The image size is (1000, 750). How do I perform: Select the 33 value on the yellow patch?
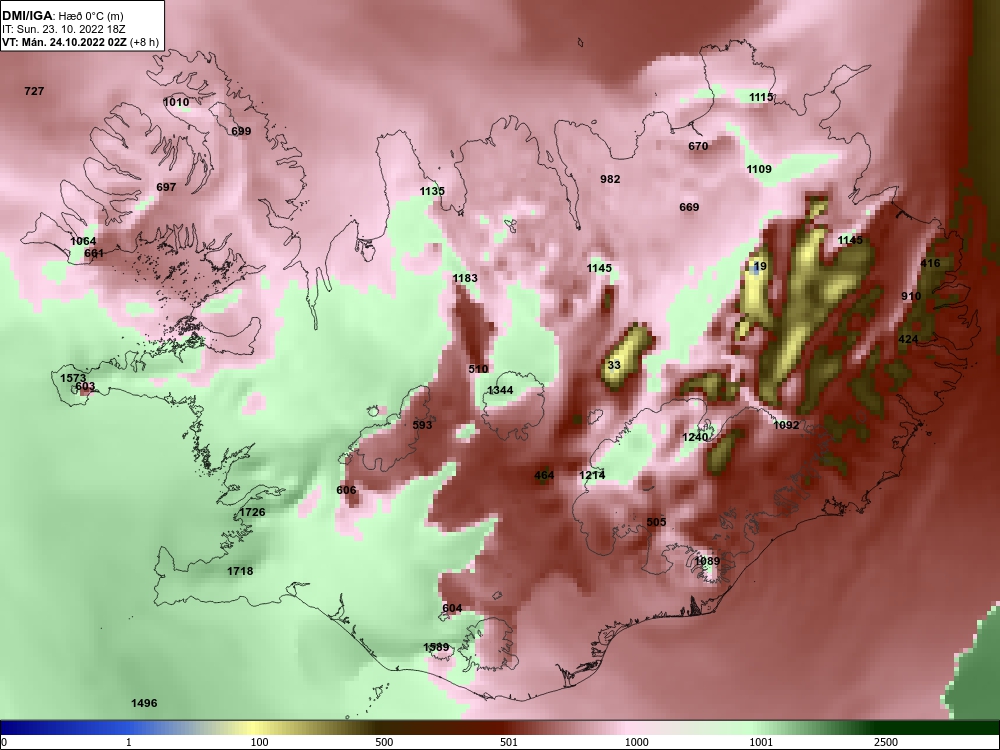[x=614, y=365]
